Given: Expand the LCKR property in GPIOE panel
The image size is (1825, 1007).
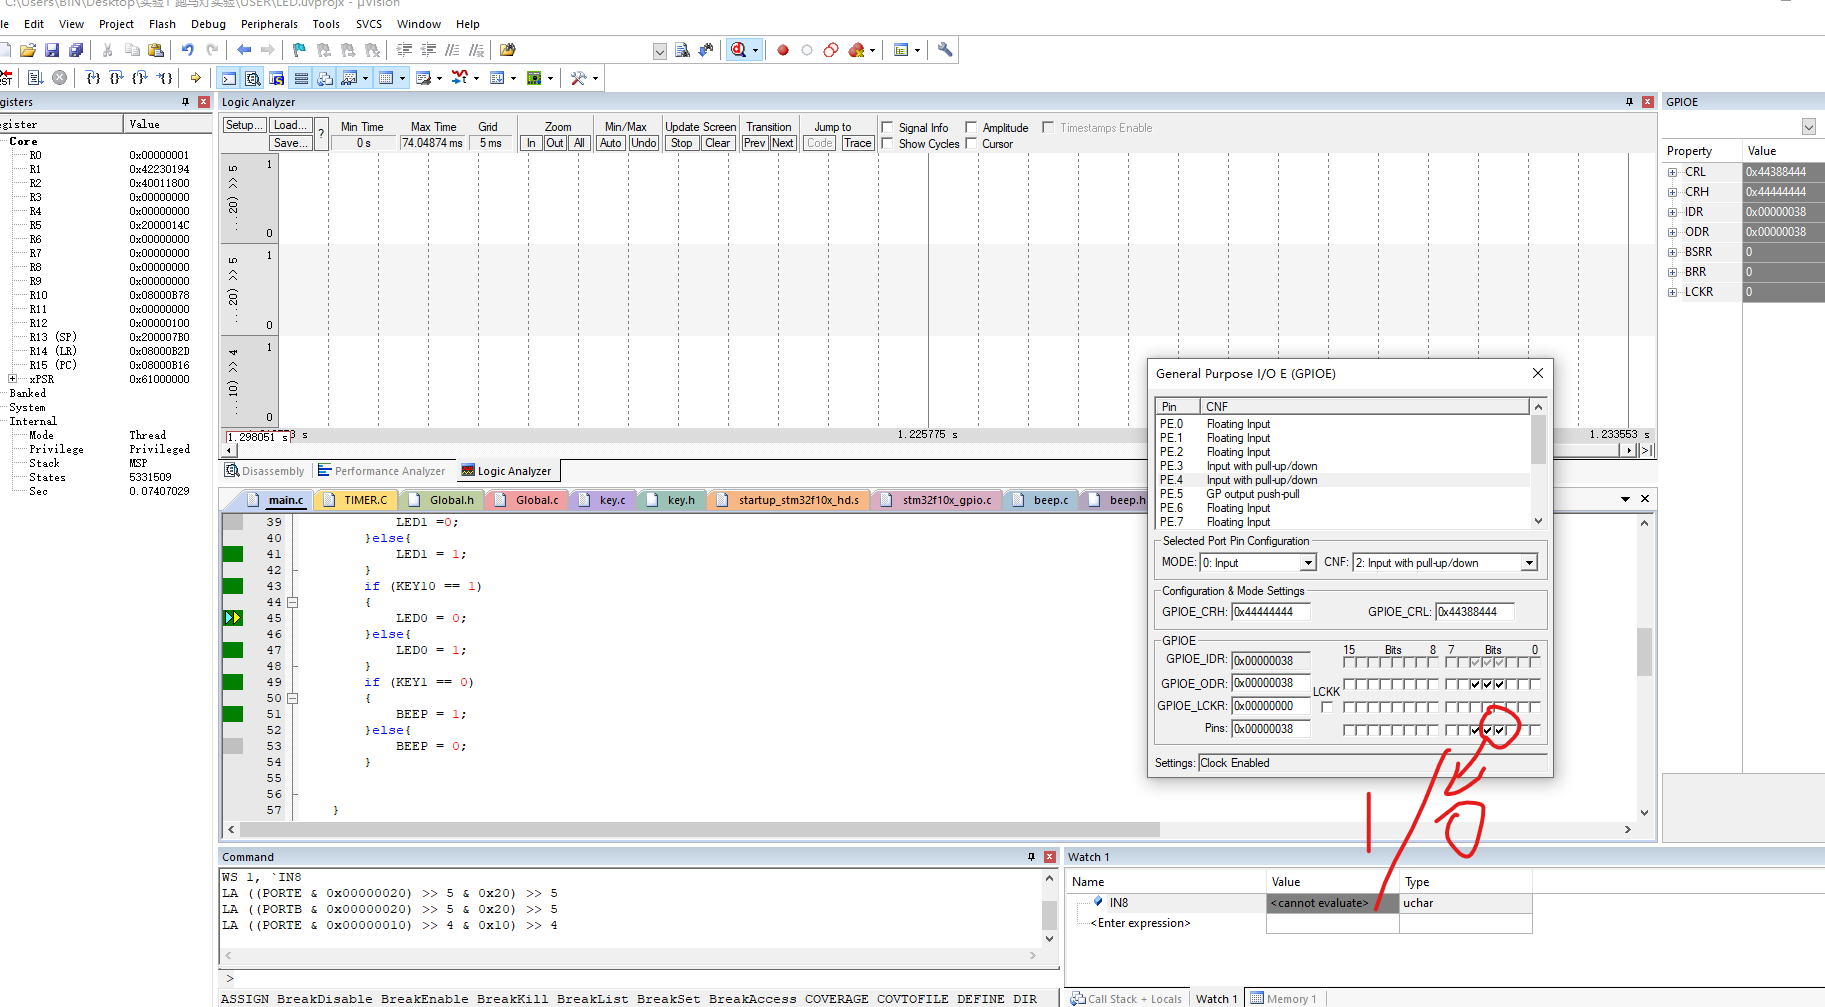Looking at the screenshot, I should click(x=1672, y=292).
